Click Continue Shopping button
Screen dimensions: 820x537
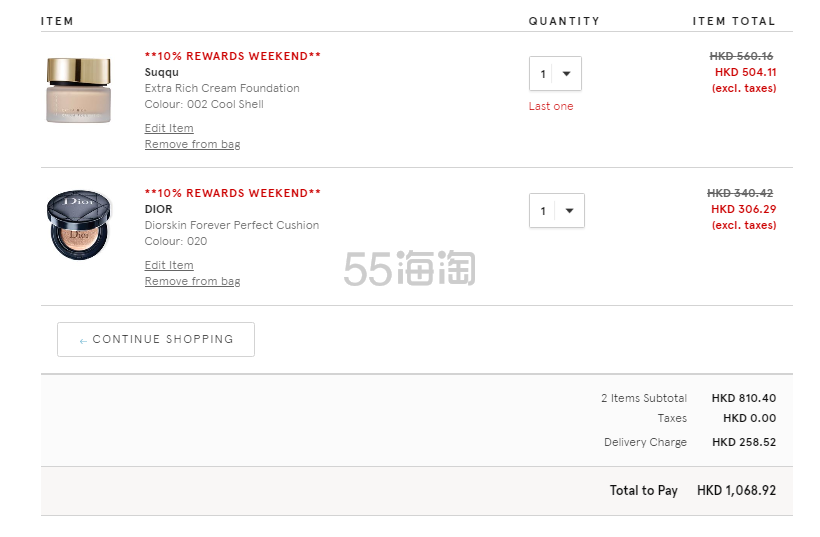point(156,339)
